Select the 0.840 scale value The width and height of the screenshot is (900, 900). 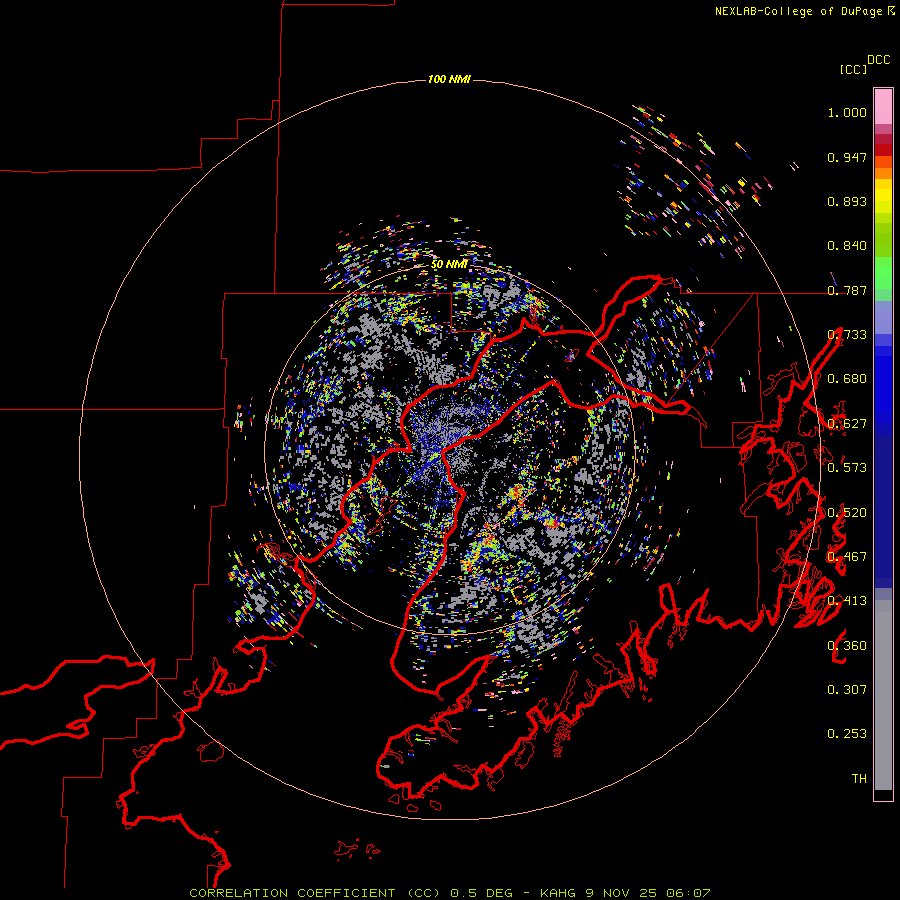(x=847, y=246)
